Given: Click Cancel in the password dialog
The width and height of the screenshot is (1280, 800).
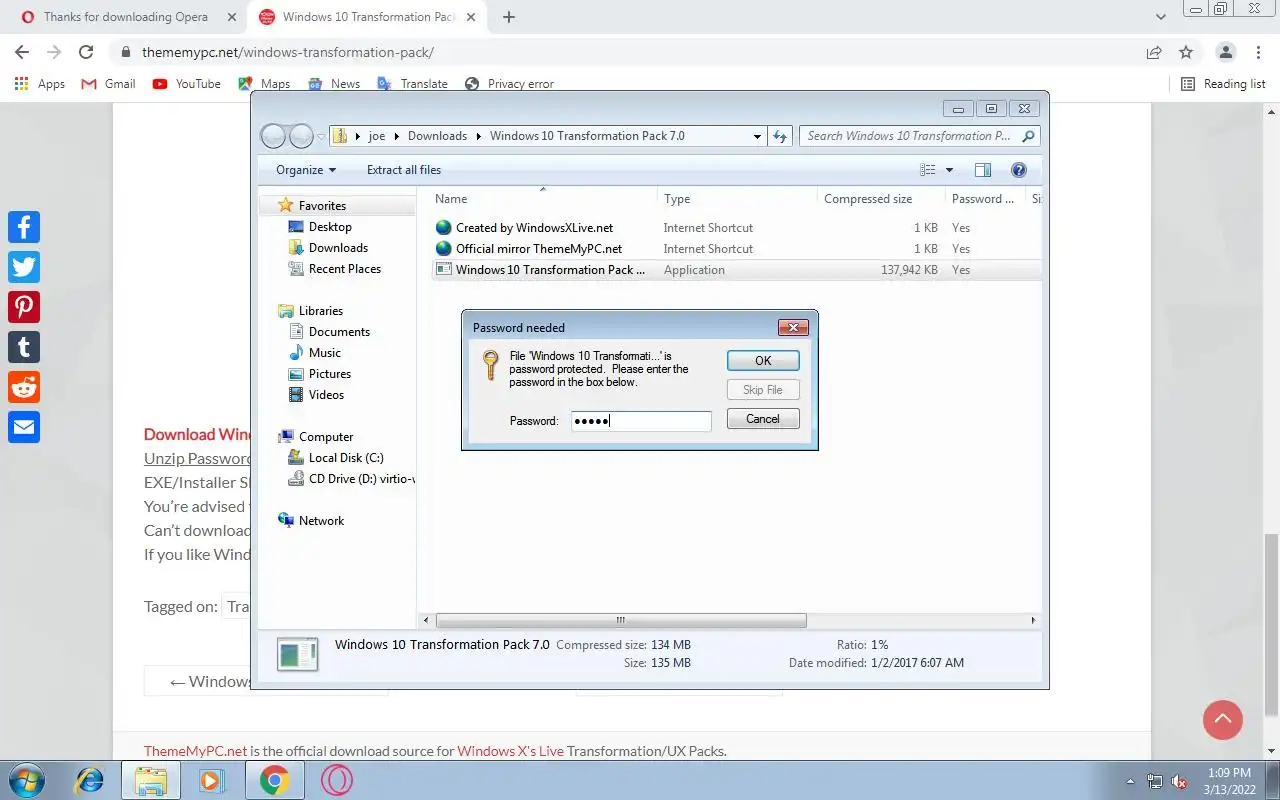Looking at the screenshot, I should click(x=763, y=419).
